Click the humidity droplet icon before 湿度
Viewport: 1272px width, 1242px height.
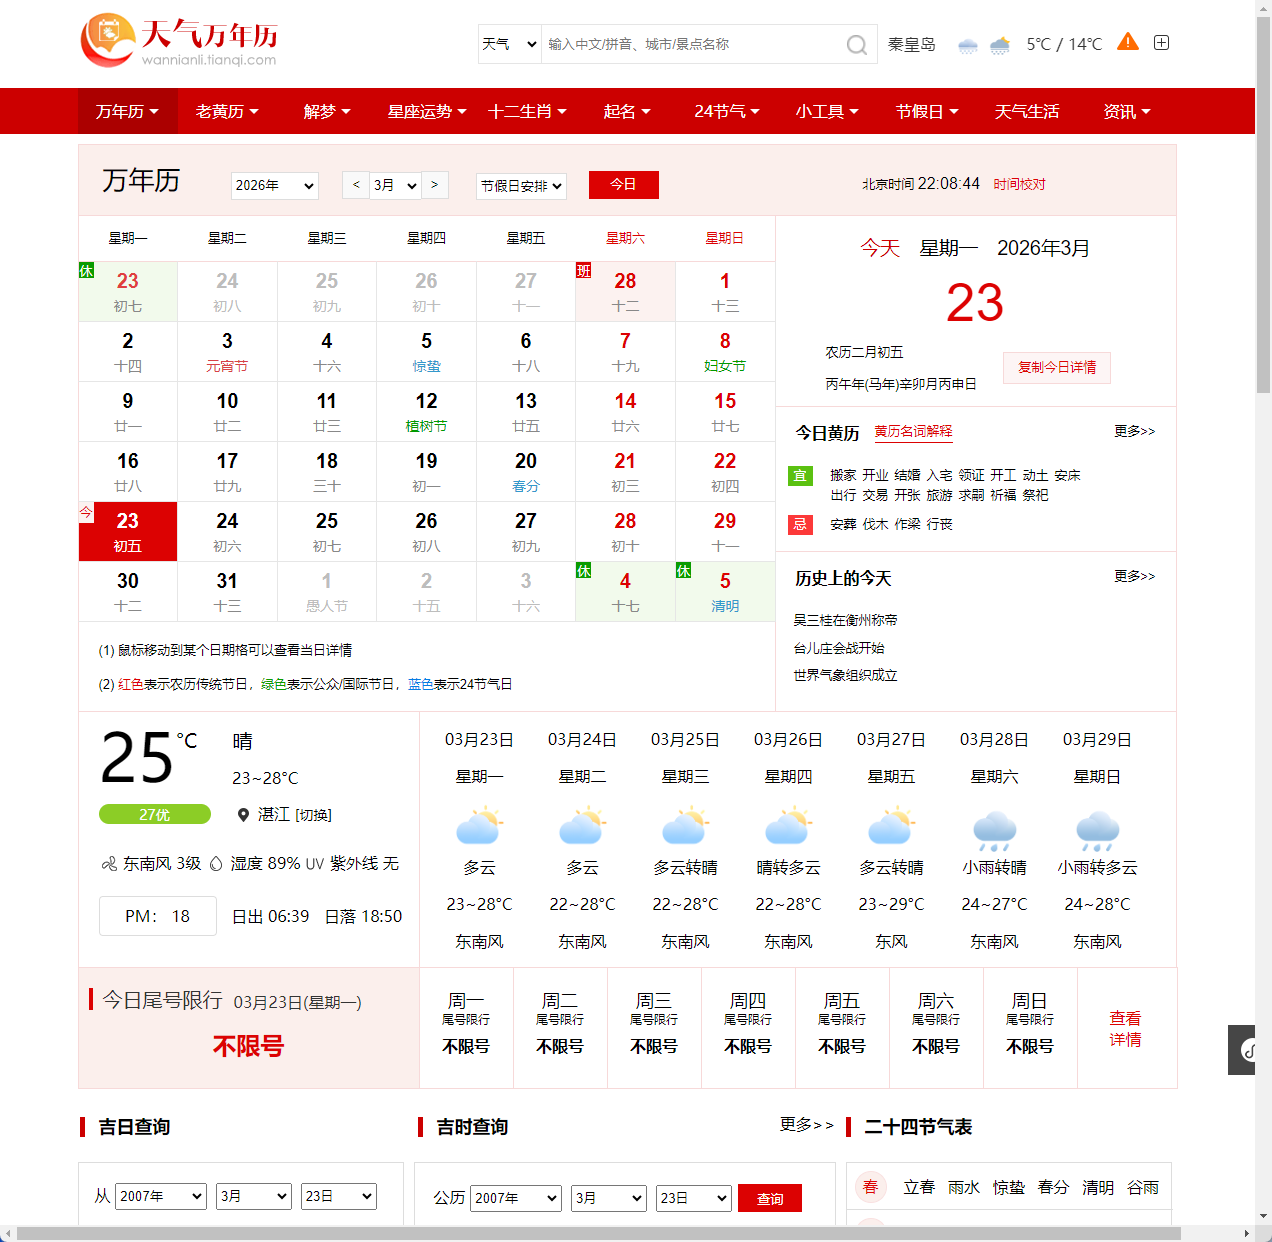point(218,864)
